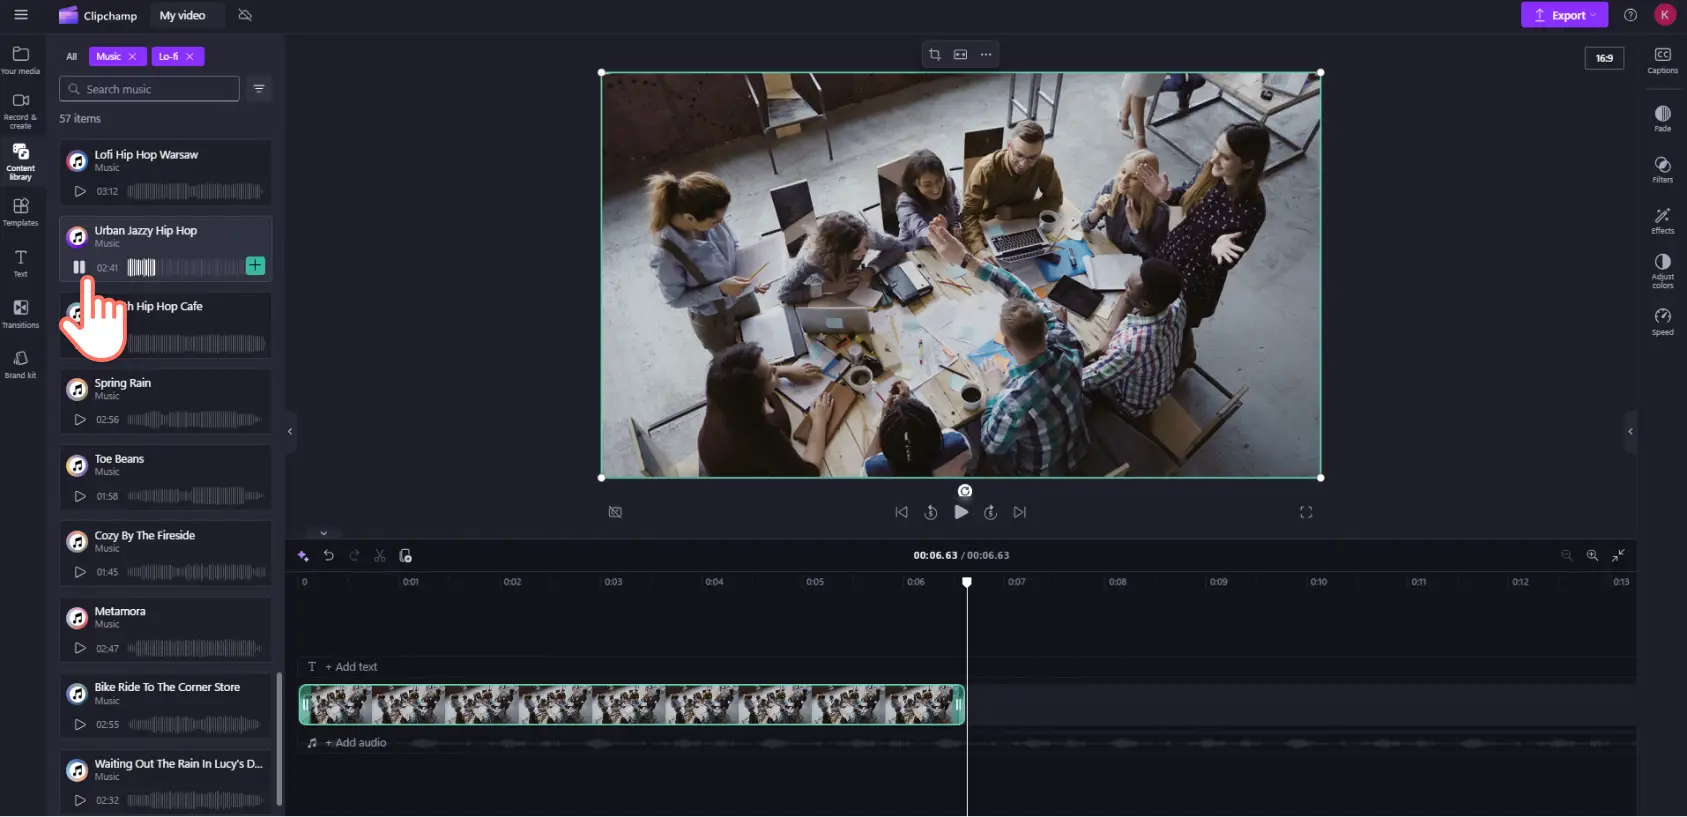The image size is (1687, 817).
Task: Click the undo arrow in timeline toolbar
Action: tap(329, 556)
